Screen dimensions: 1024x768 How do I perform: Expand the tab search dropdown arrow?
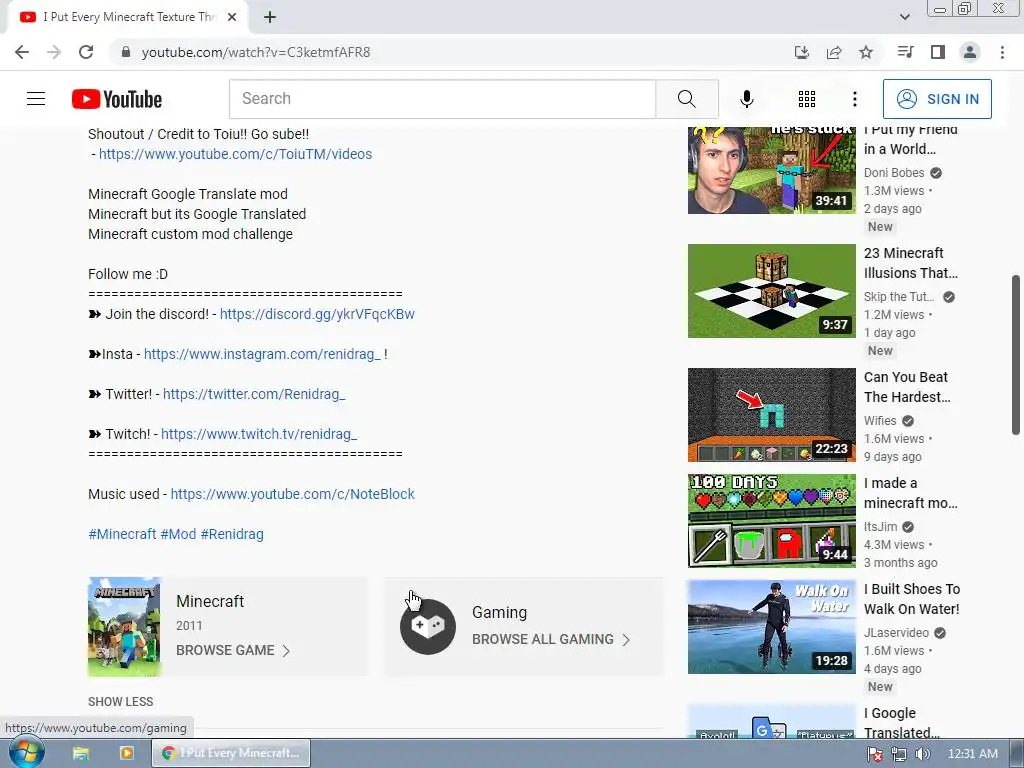(x=904, y=17)
